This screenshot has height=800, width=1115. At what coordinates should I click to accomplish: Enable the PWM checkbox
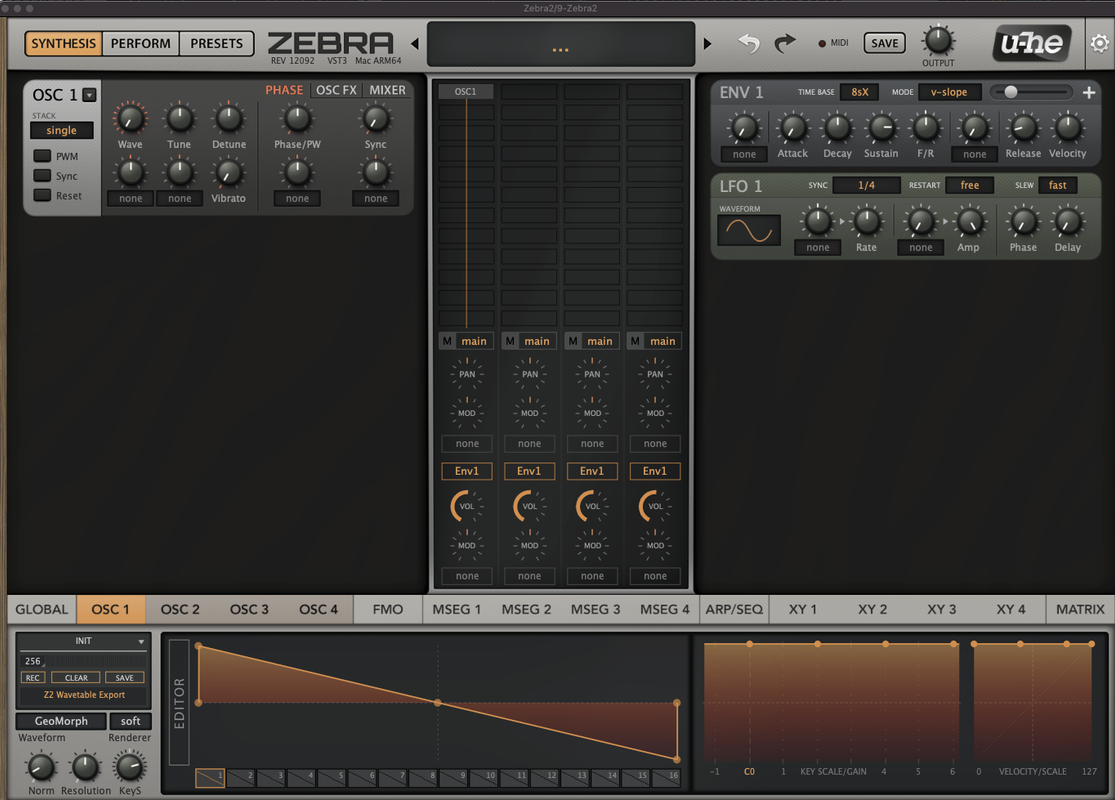click(43, 156)
